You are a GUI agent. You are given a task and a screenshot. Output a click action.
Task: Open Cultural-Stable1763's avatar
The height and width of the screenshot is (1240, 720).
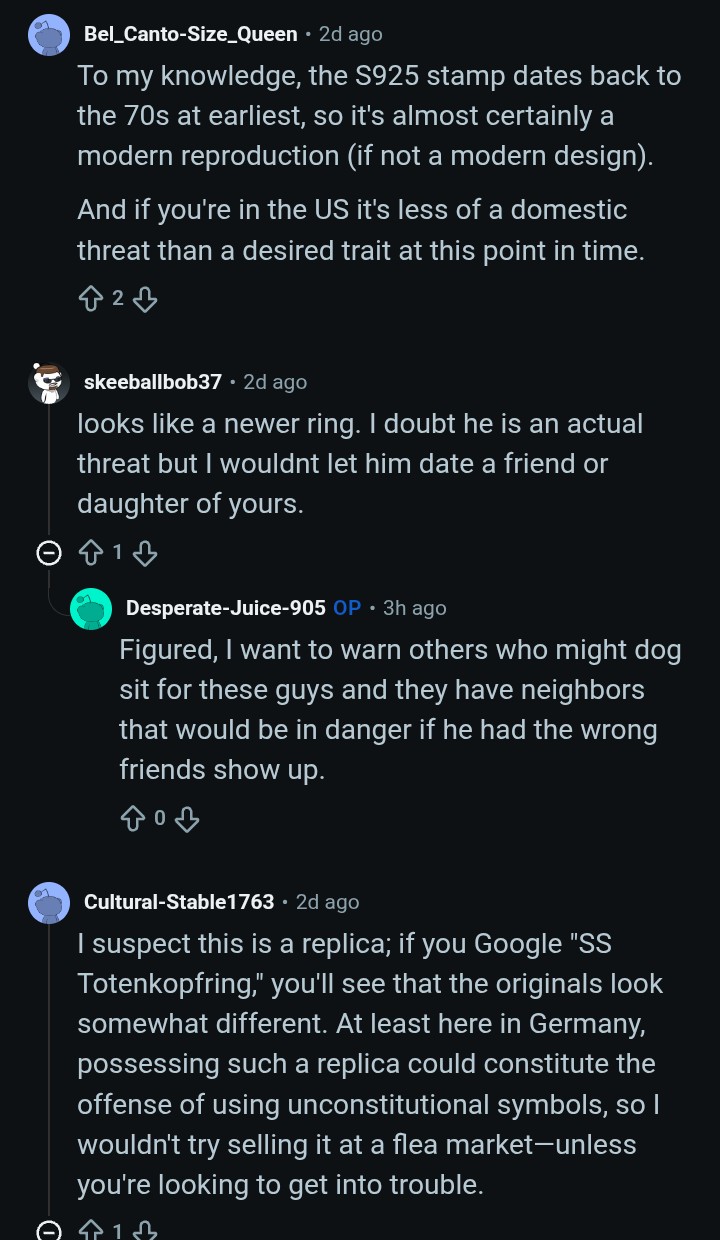(x=49, y=902)
